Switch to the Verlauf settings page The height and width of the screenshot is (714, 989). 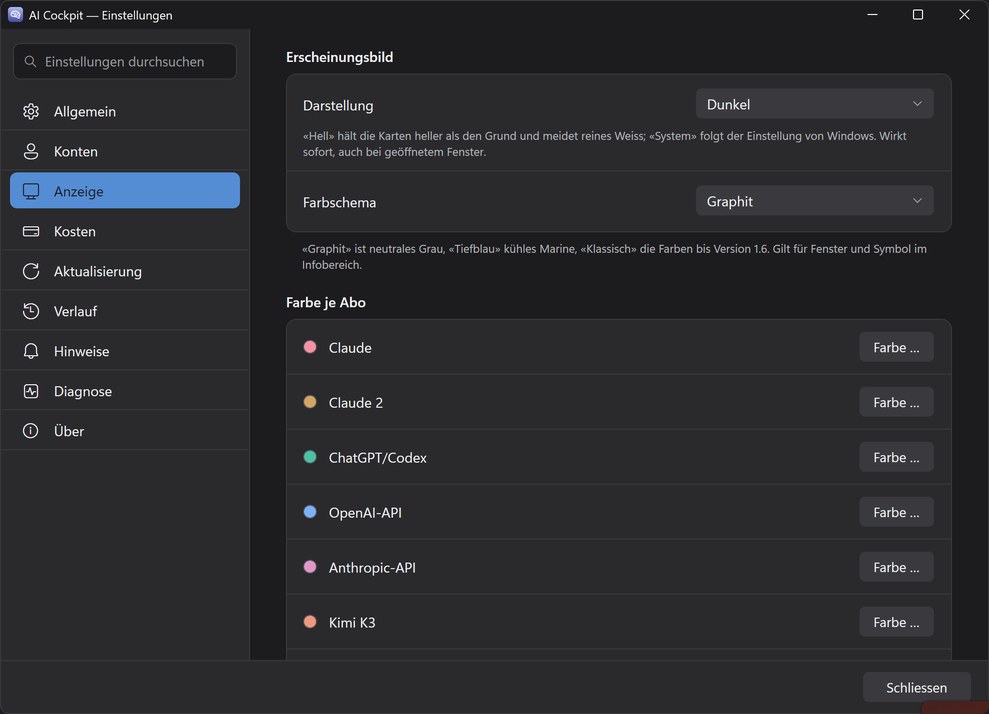coord(125,311)
